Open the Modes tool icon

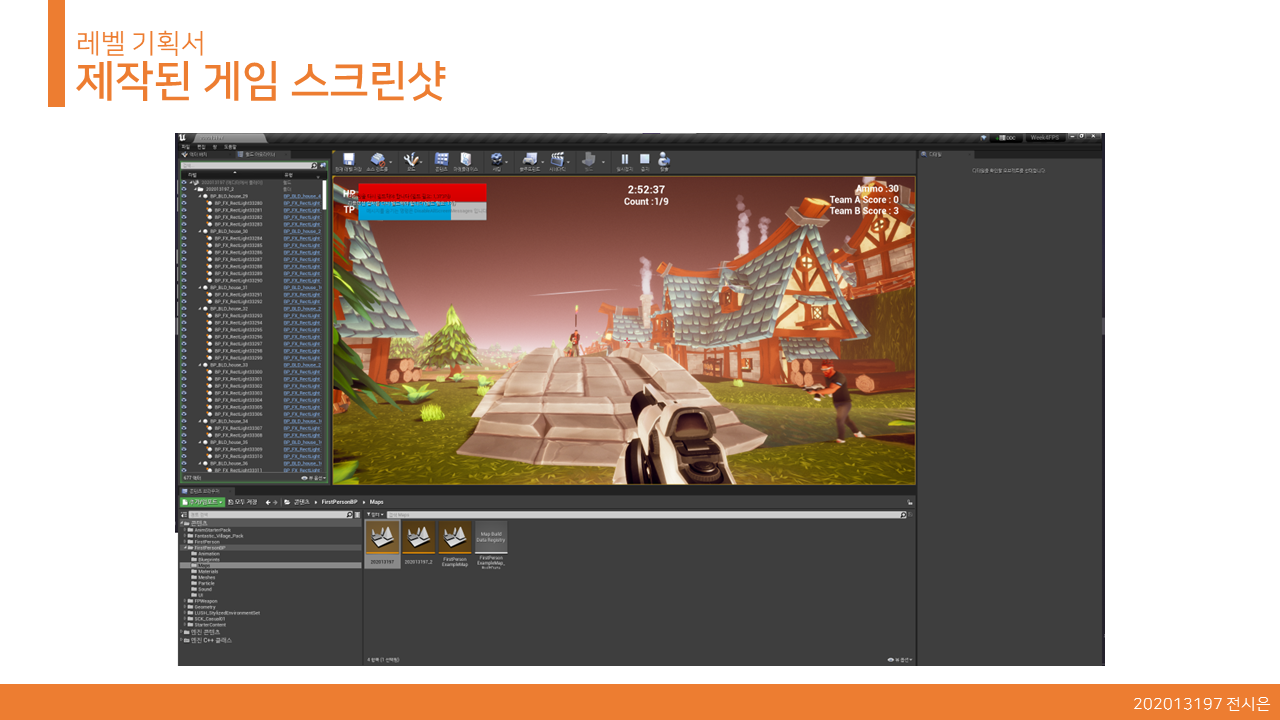coord(410,160)
